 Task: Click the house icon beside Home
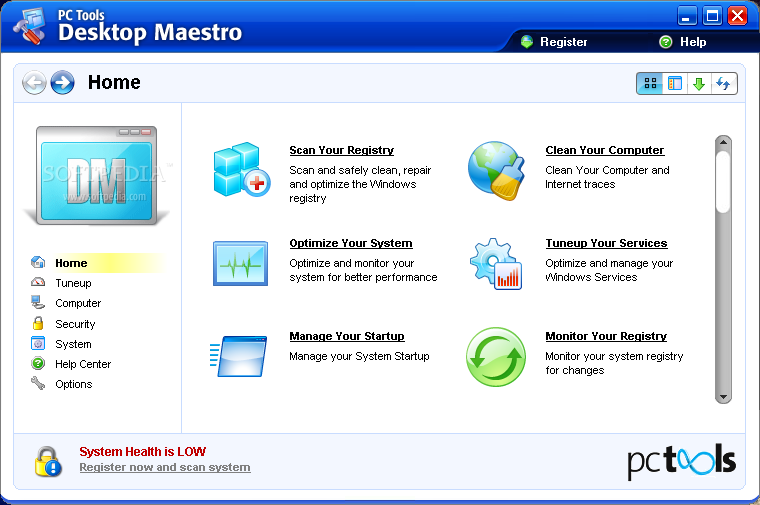(38, 262)
